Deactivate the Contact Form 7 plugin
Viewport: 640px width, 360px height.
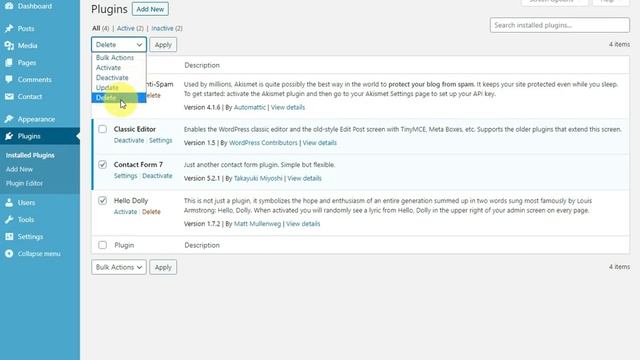(157, 176)
